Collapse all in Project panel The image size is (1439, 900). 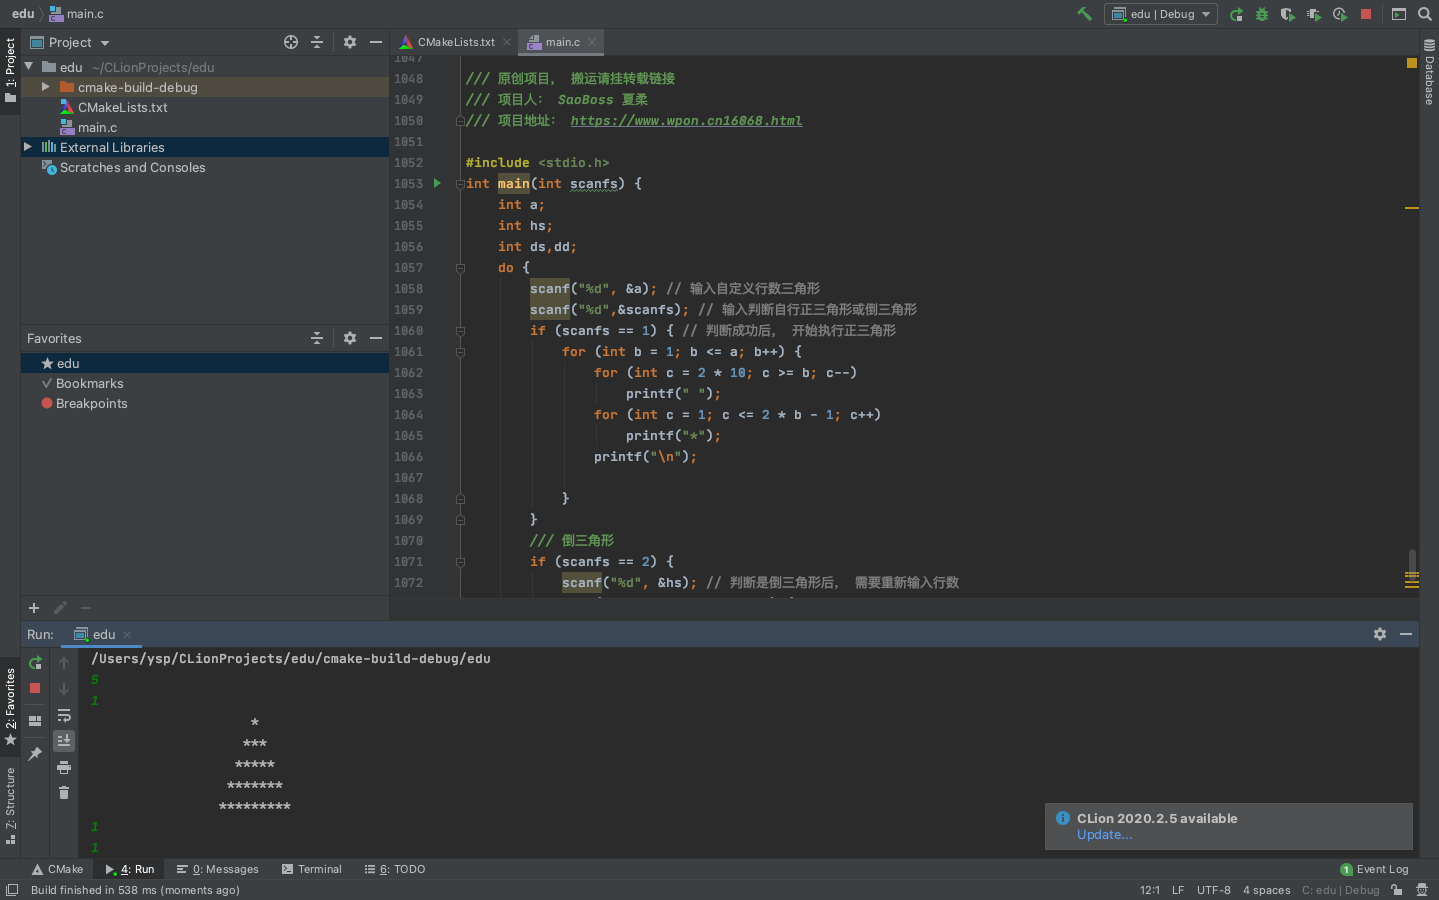317,42
